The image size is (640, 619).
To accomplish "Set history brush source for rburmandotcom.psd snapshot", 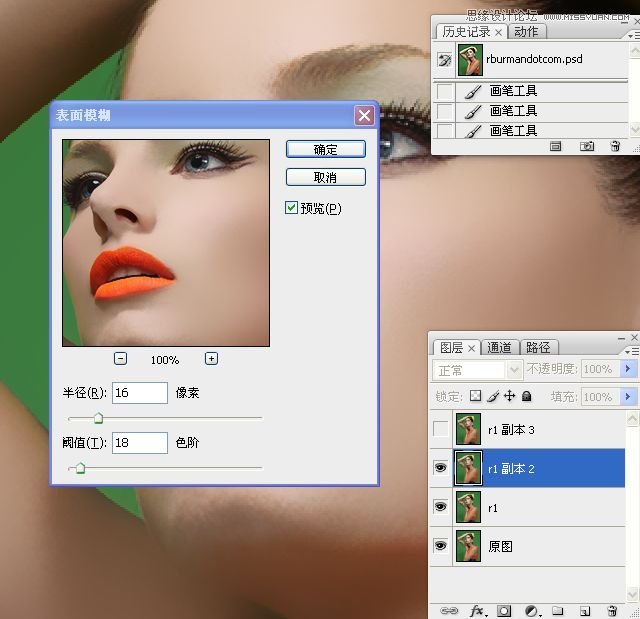I will tap(444, 60).
